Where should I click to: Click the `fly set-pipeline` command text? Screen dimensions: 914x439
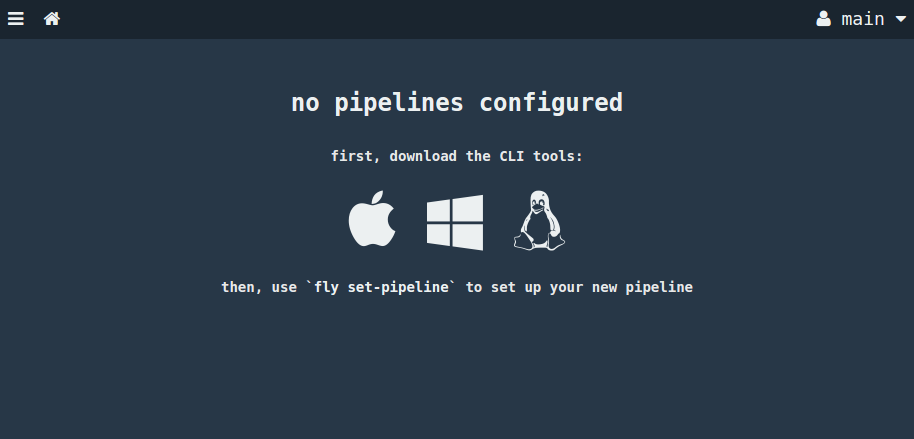click(x=381, y=287)
